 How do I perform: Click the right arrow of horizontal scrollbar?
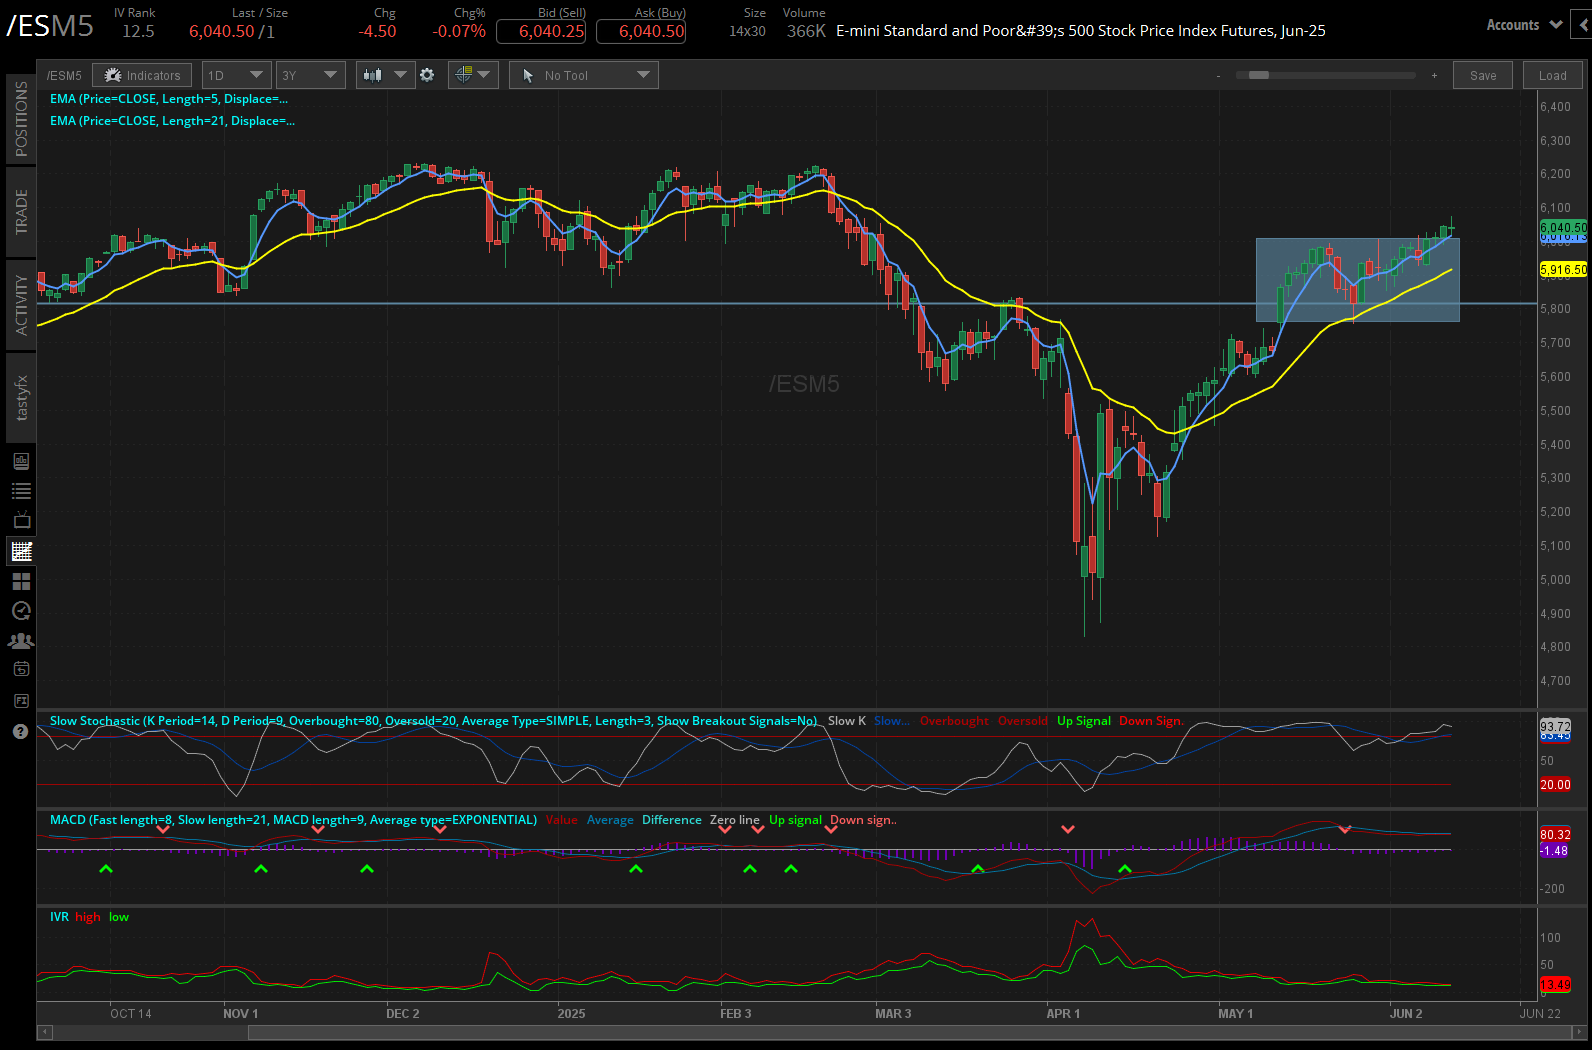pyautogui.click(x=1579, y=1032)
